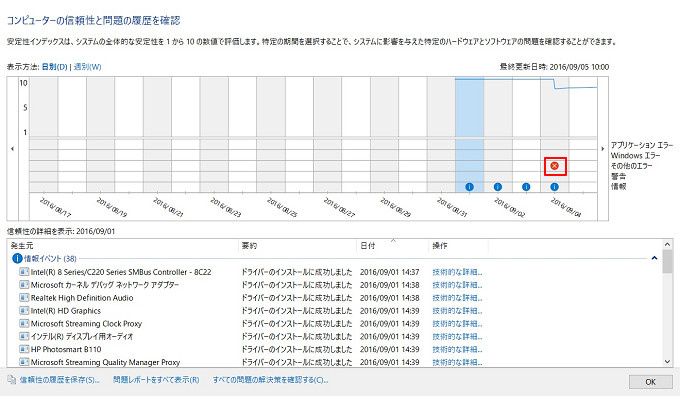
Task: Switch the view to 日別(D)
Action: point(55,67)
